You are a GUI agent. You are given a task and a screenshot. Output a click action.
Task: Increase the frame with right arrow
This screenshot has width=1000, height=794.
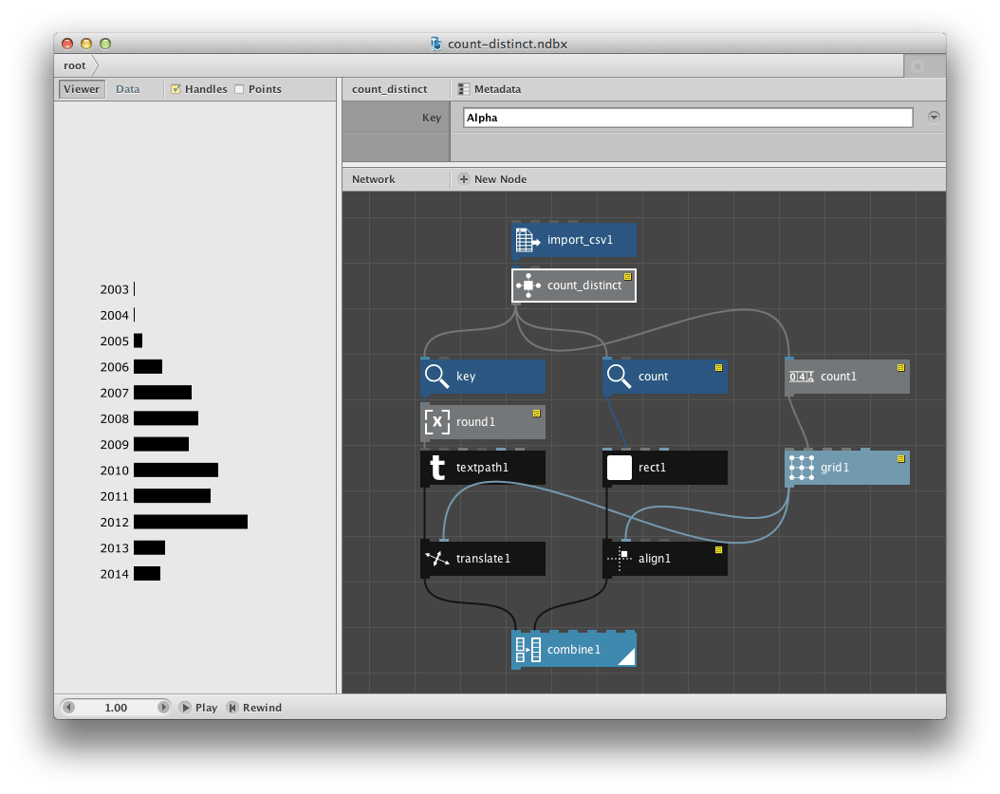[x=163, y=707]
